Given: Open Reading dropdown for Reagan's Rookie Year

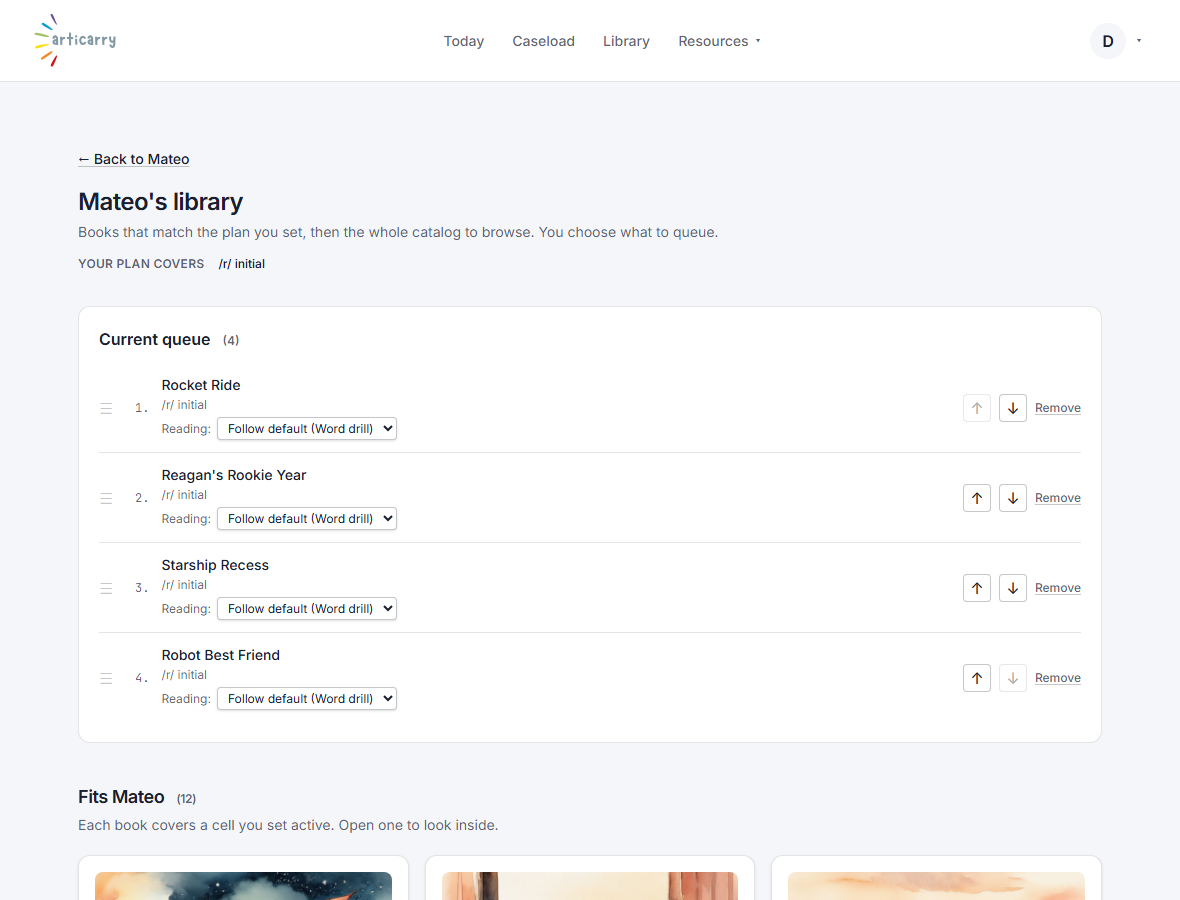Looking at the screenshot, I should (306, 518).
